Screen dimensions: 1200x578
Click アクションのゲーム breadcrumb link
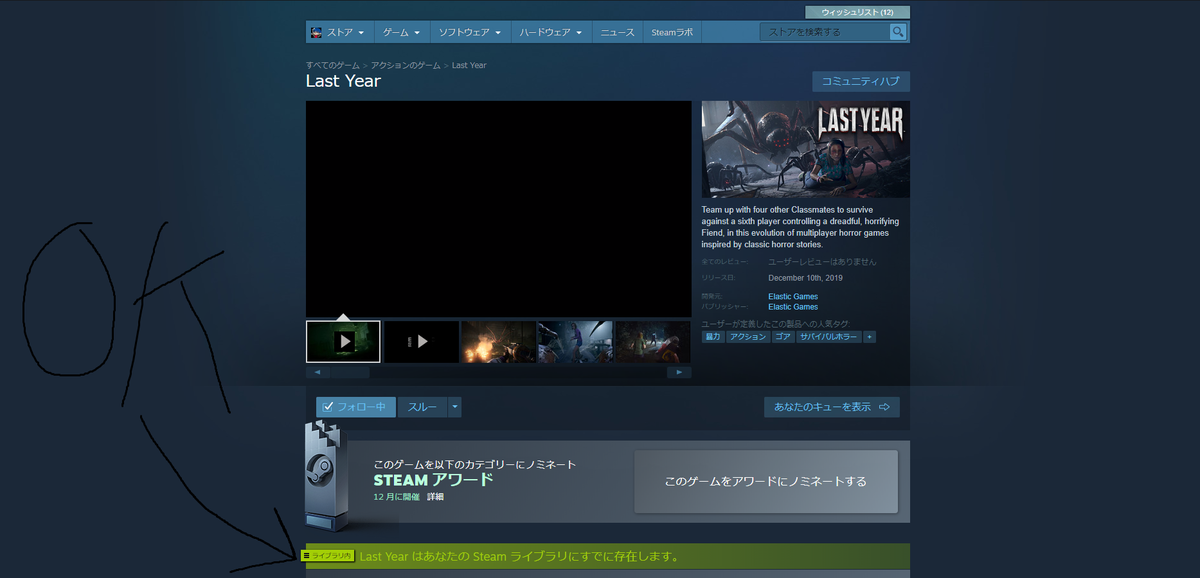click(x=405, y=65)
